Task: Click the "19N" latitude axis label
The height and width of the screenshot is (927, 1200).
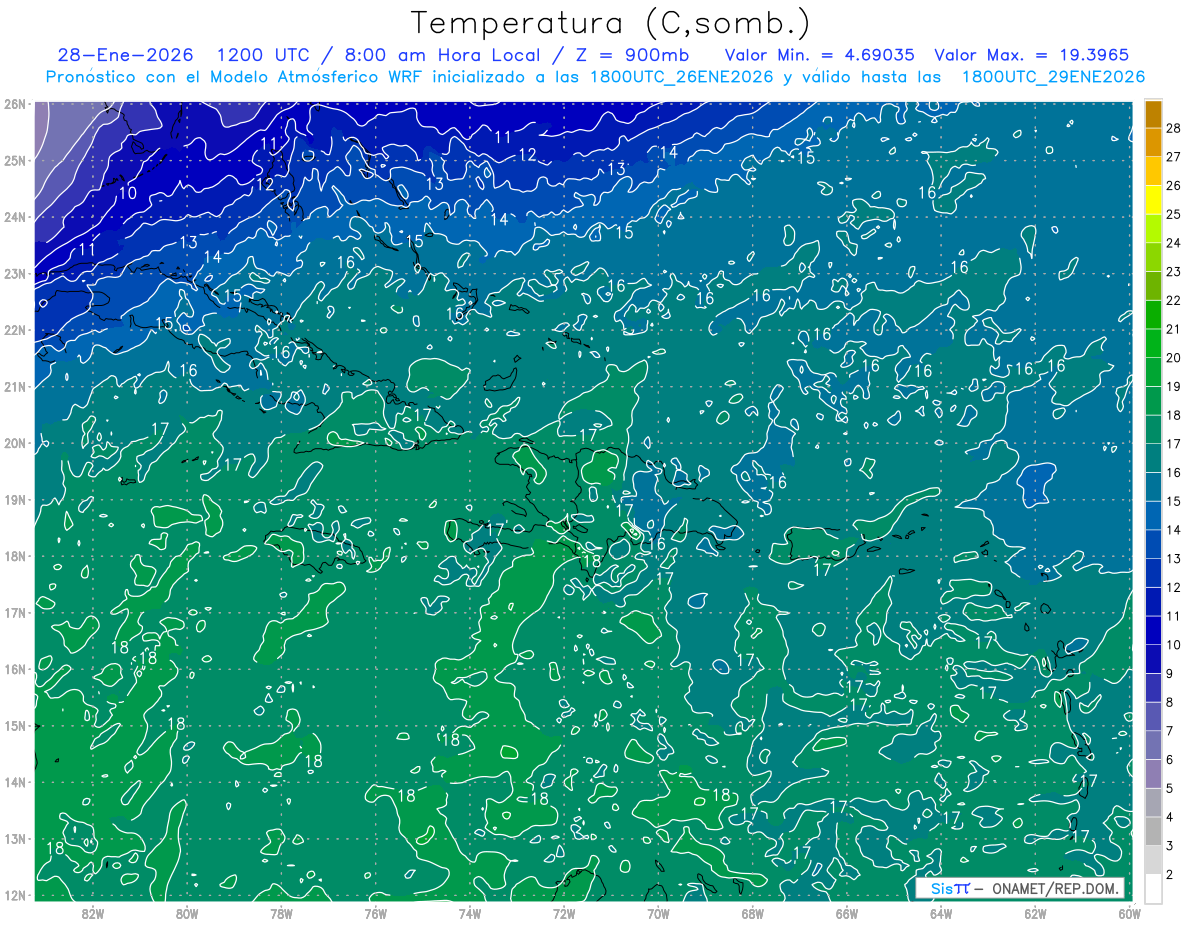Action: click(x=15, y=499)
